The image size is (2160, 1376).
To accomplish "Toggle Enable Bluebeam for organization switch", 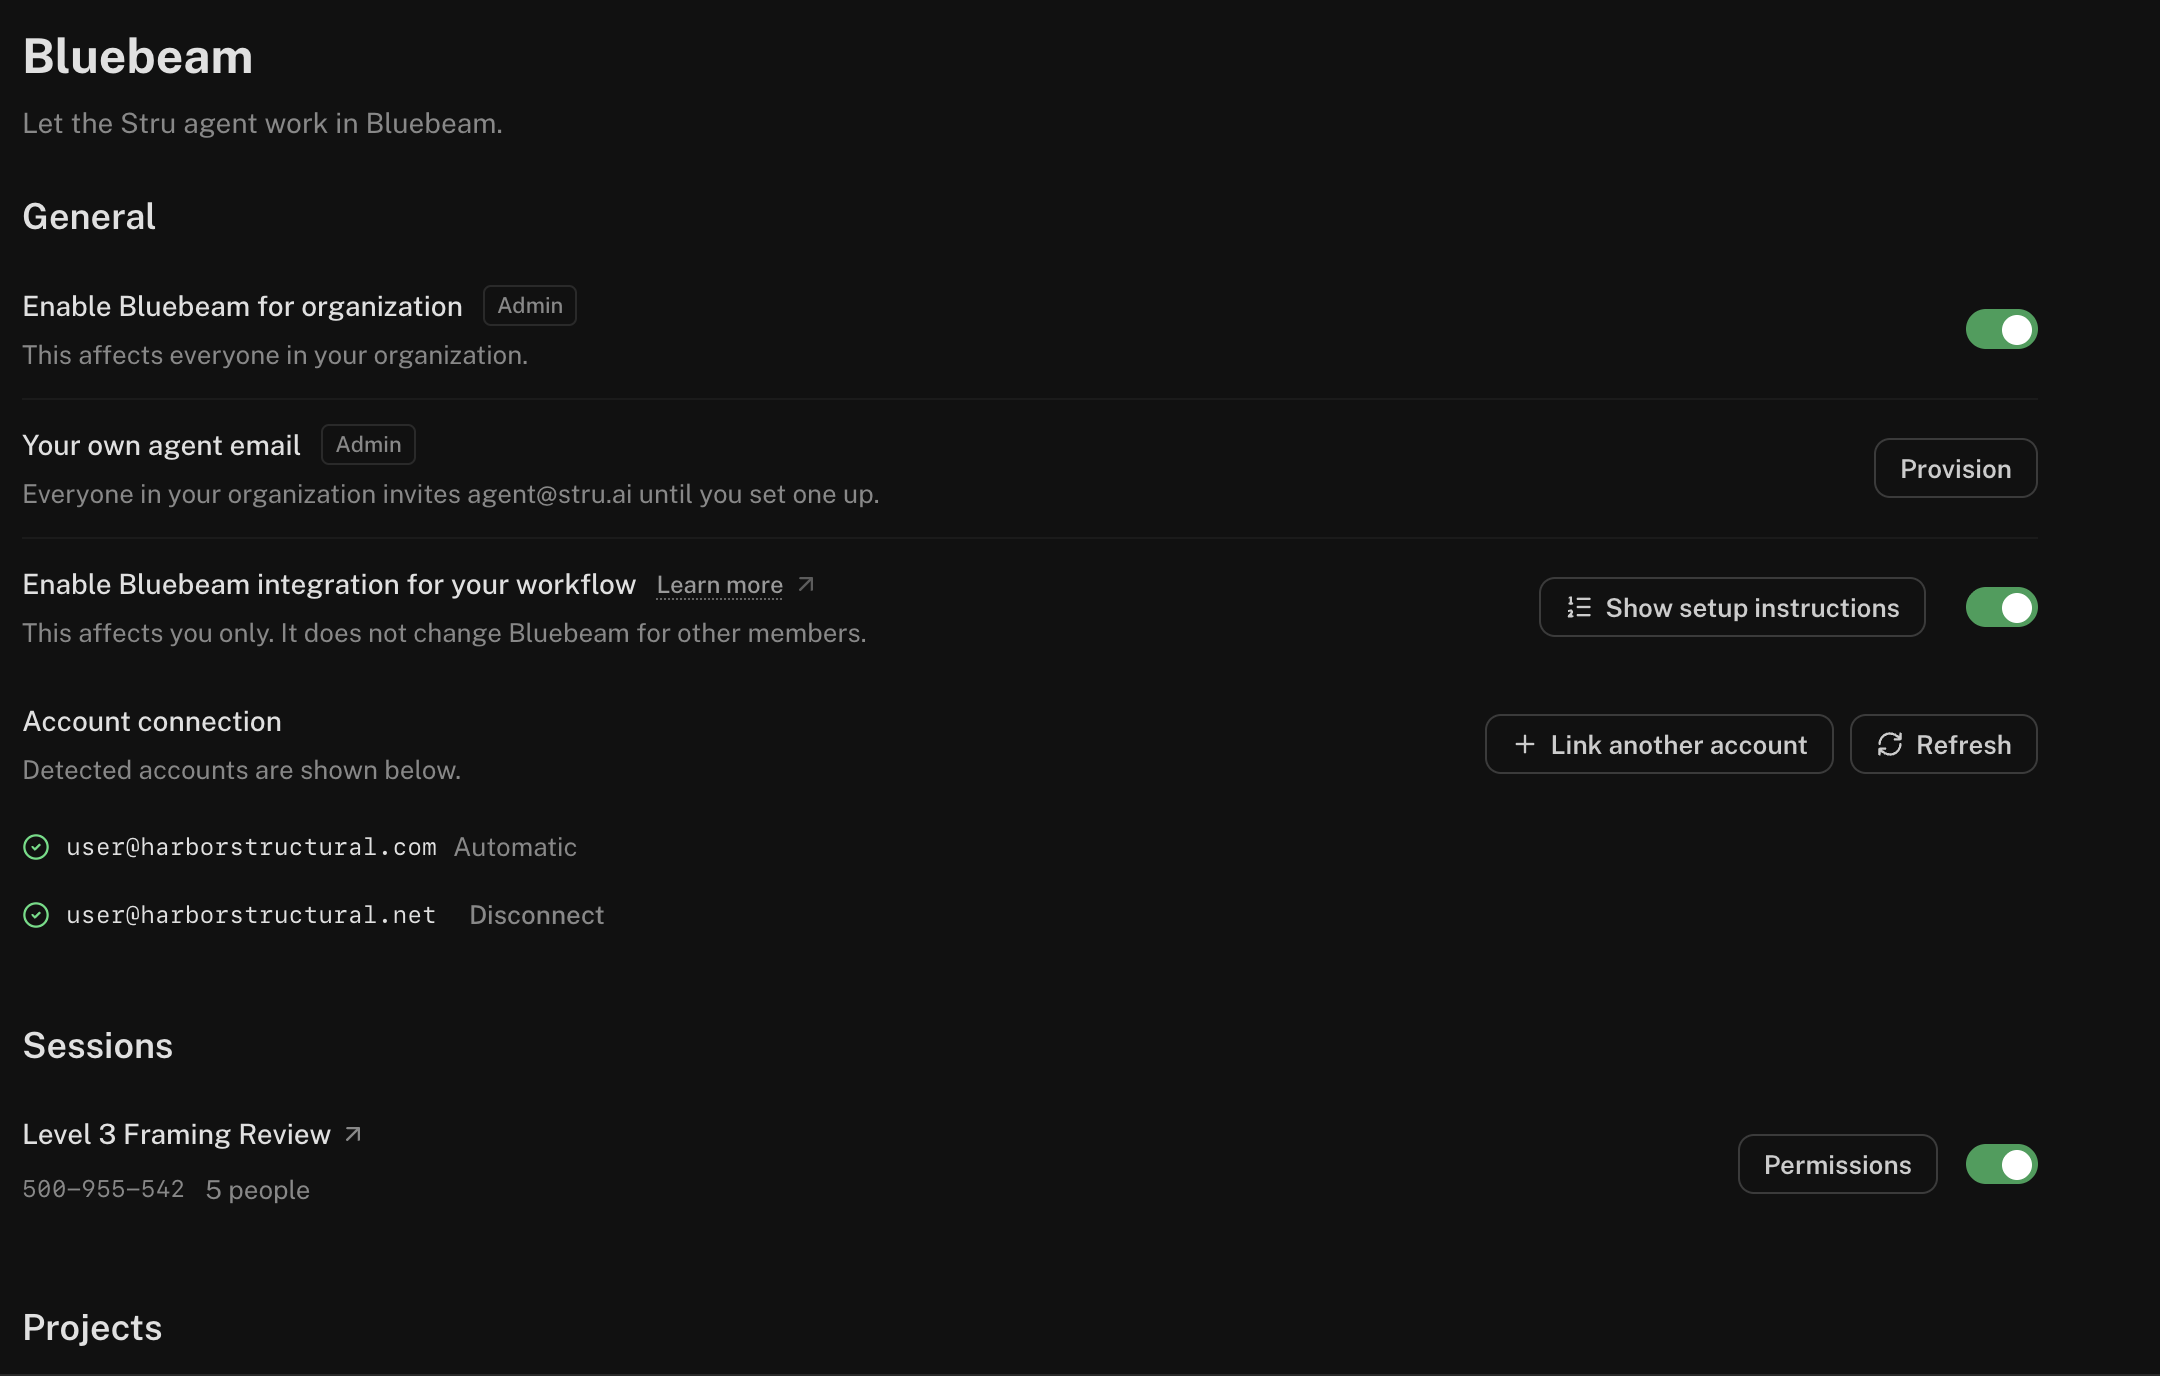I will pyautogui.click(x=2001, y=329).
